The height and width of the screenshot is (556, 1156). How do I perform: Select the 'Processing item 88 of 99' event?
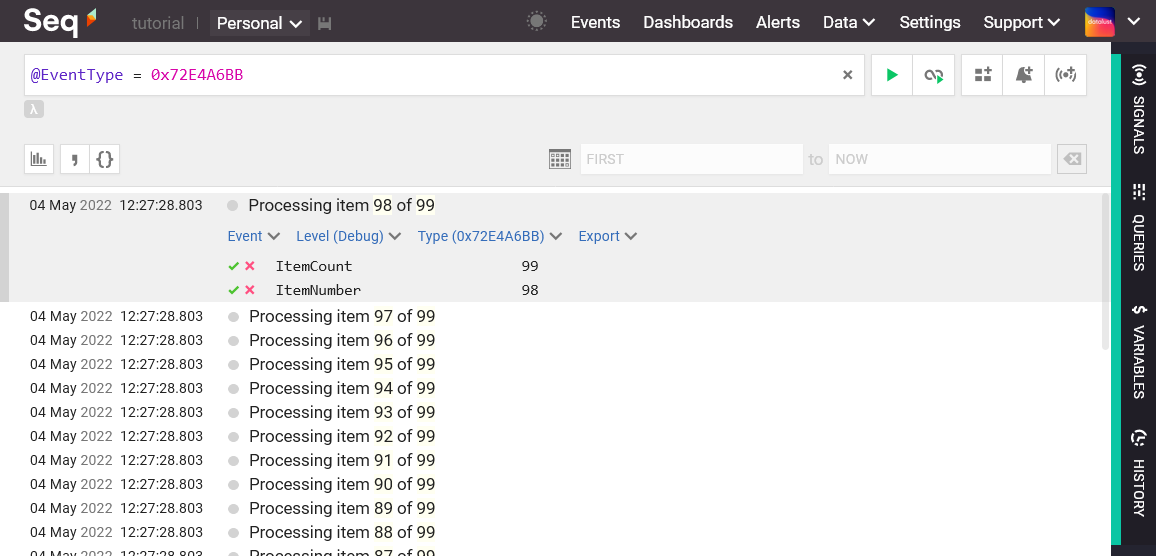click(342, 532)
